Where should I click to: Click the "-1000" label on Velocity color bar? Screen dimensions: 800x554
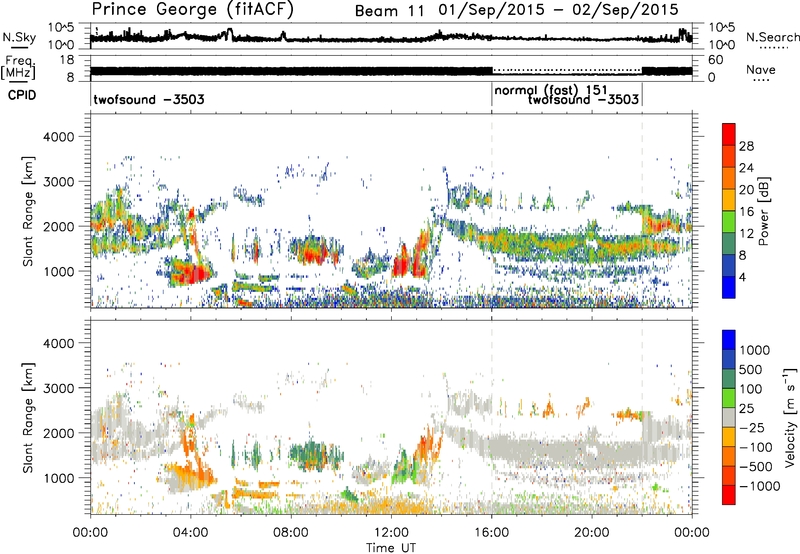[760, 486]
